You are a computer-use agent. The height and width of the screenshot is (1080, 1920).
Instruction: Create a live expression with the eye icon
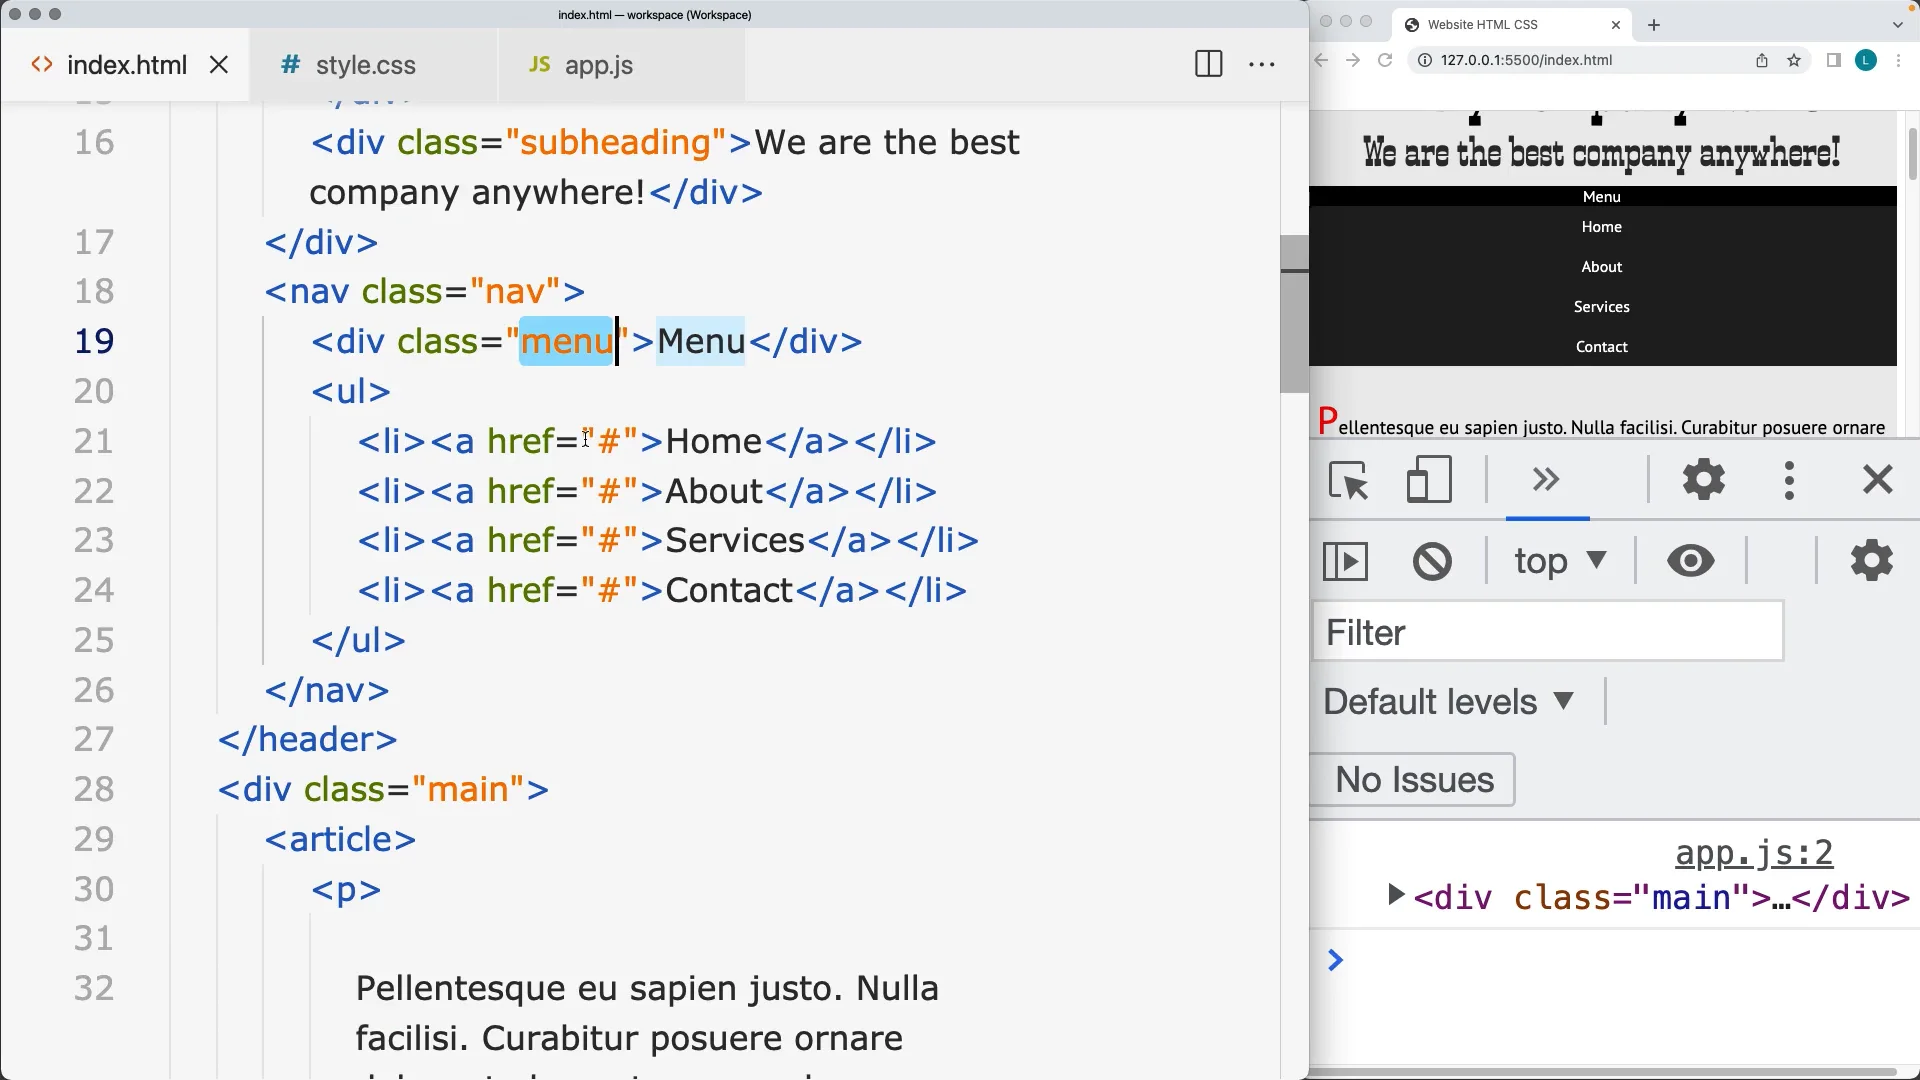click(x=1690, y=560)
